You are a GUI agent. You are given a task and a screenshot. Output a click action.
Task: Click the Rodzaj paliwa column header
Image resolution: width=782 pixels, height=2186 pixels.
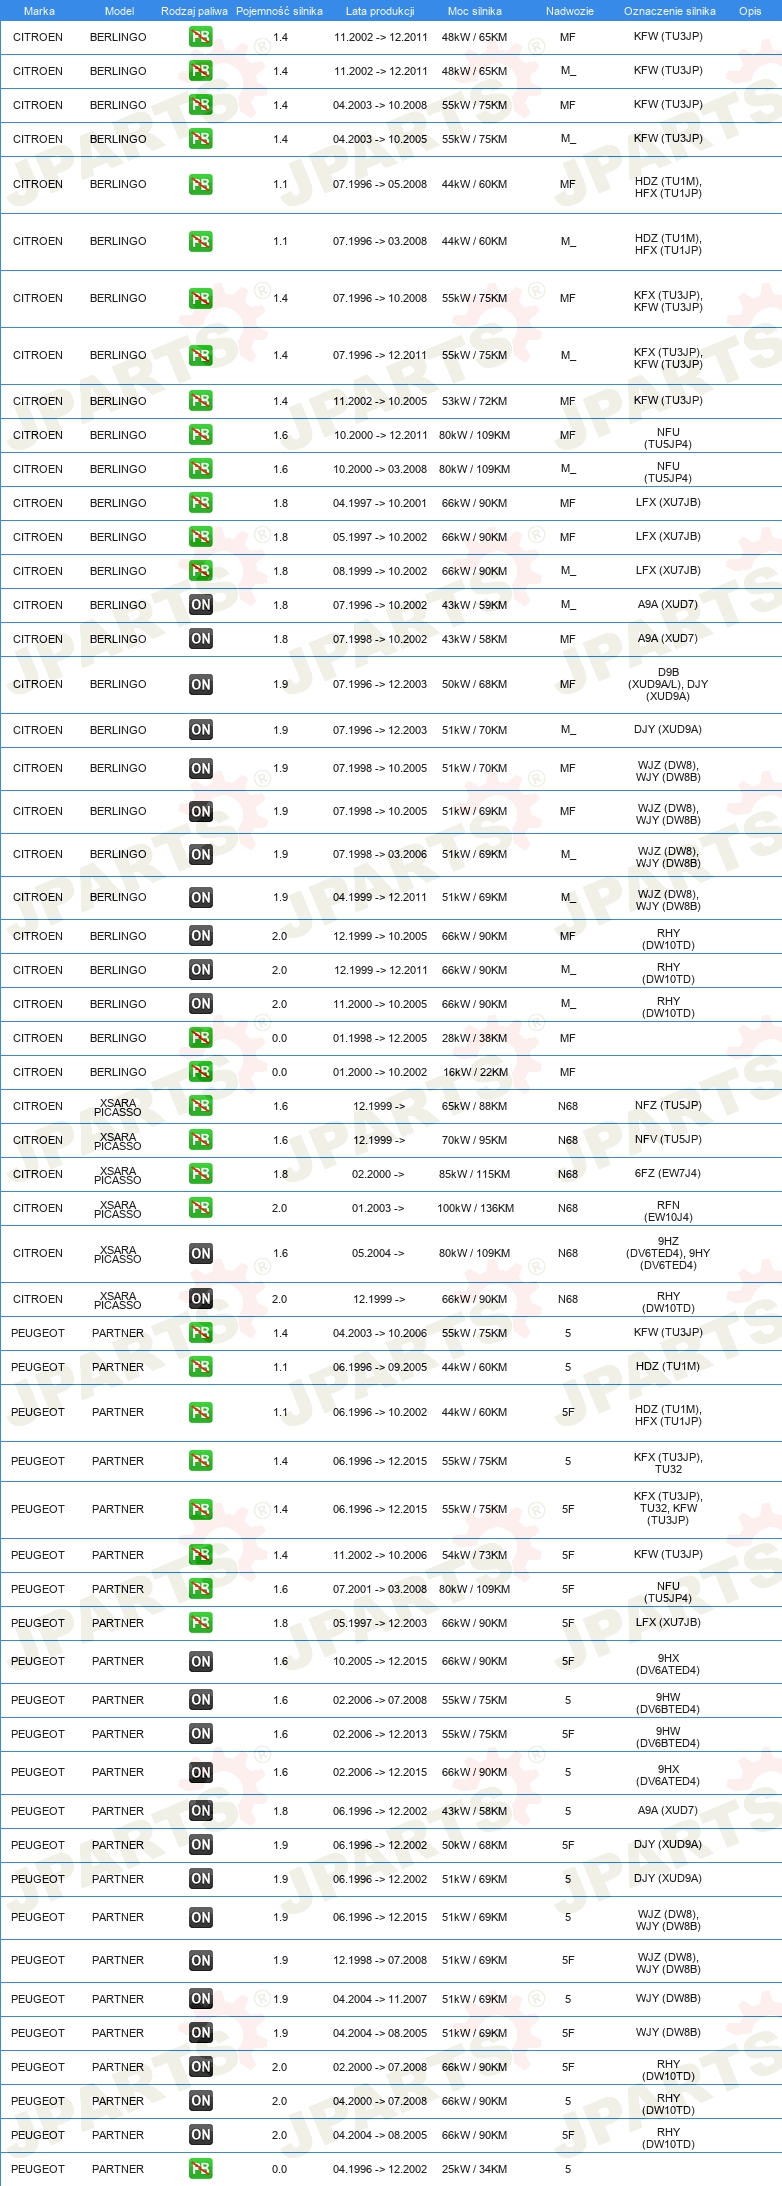point(194,11)
